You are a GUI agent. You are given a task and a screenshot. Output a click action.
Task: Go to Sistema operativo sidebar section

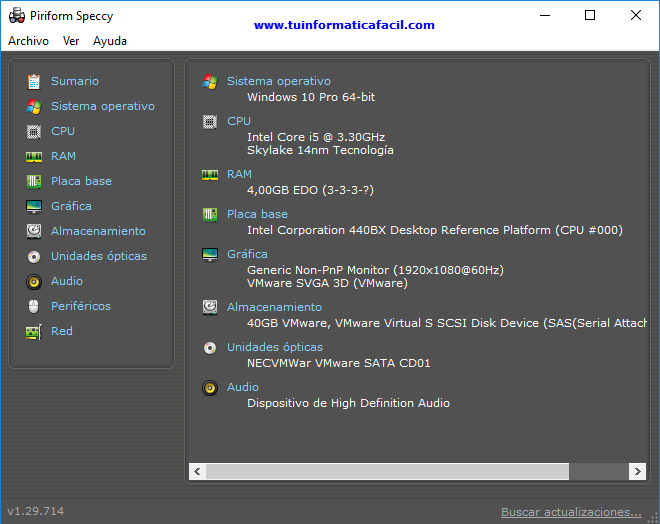[103, 106]
